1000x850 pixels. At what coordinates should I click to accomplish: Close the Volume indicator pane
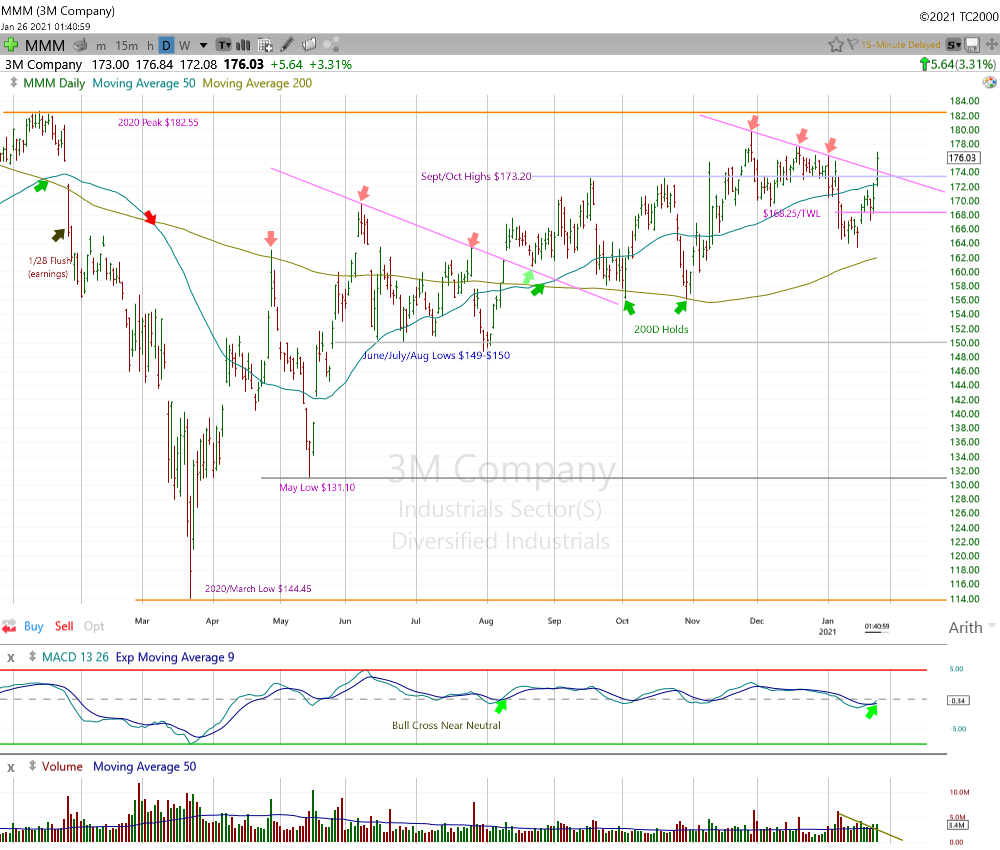click(10, 767)
